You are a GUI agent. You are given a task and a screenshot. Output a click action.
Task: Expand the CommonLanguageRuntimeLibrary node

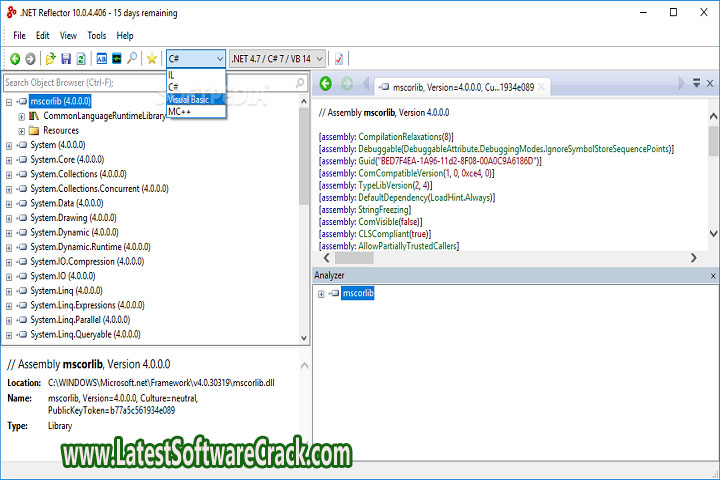click(21, 117)
